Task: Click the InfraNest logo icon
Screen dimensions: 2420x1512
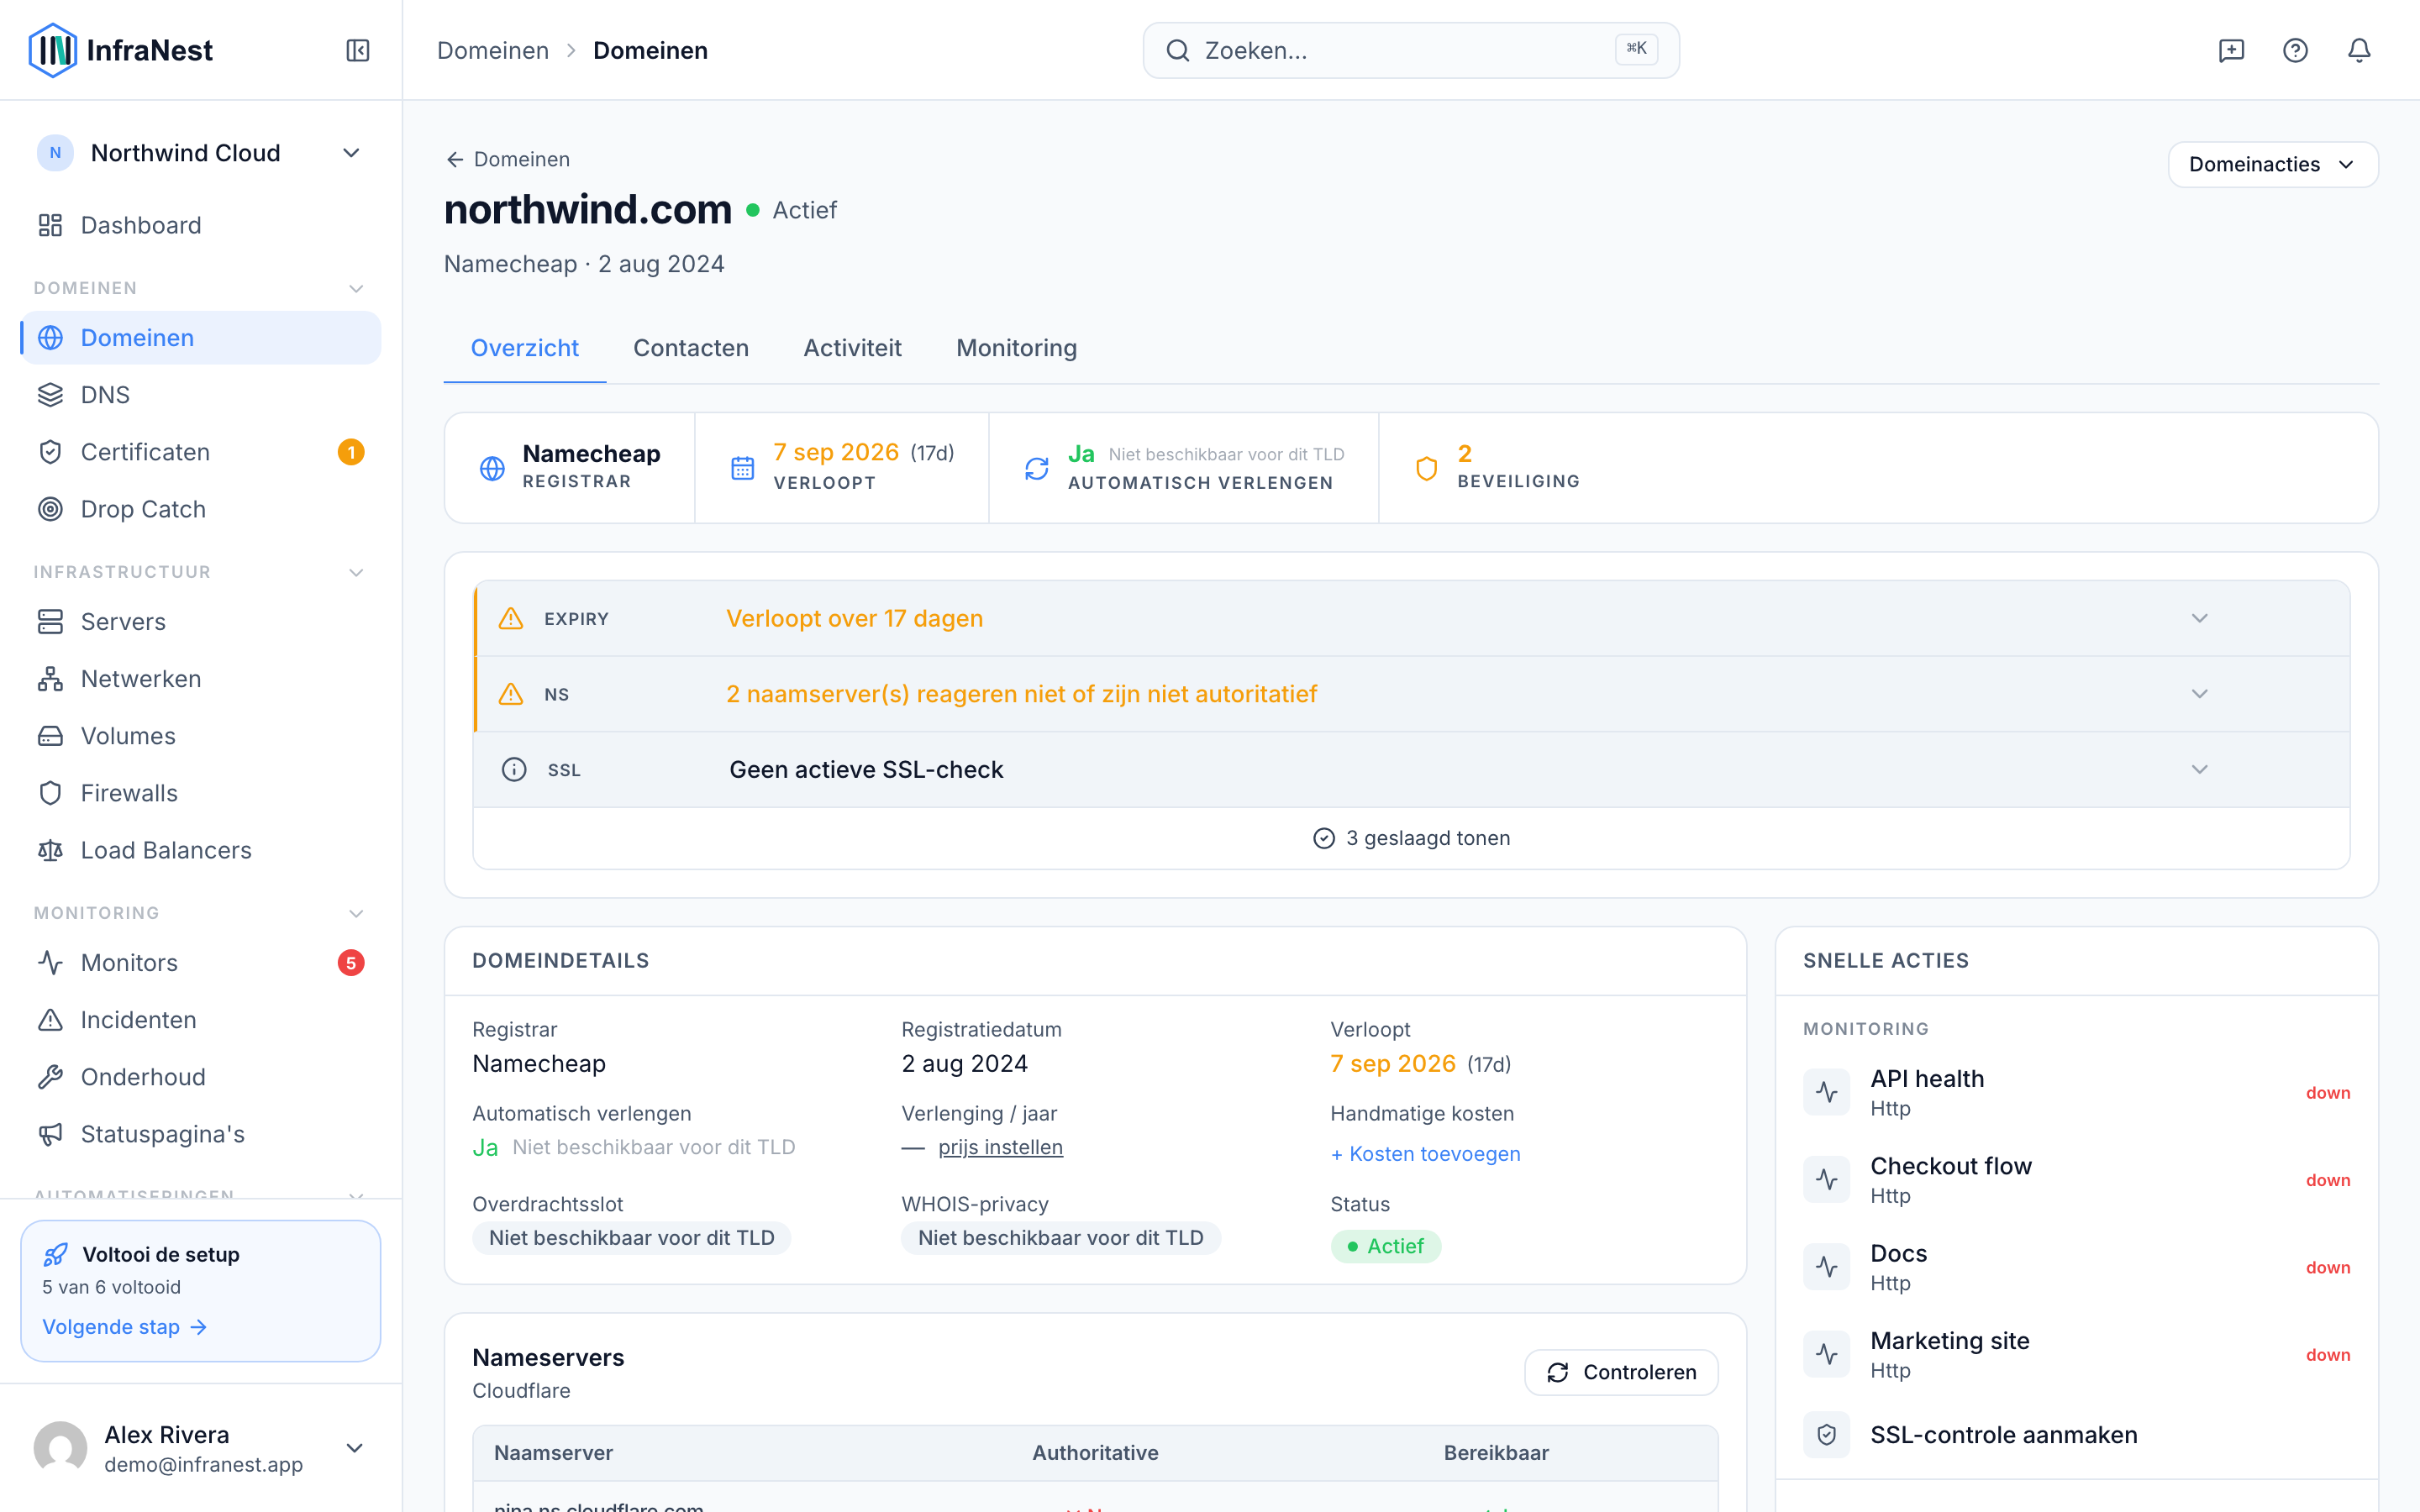Action: click(52, 50)
